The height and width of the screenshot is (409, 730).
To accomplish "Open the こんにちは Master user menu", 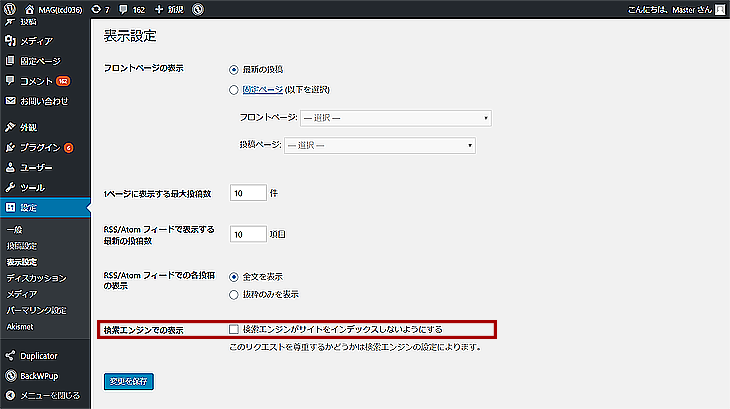I will click(671, 9).
